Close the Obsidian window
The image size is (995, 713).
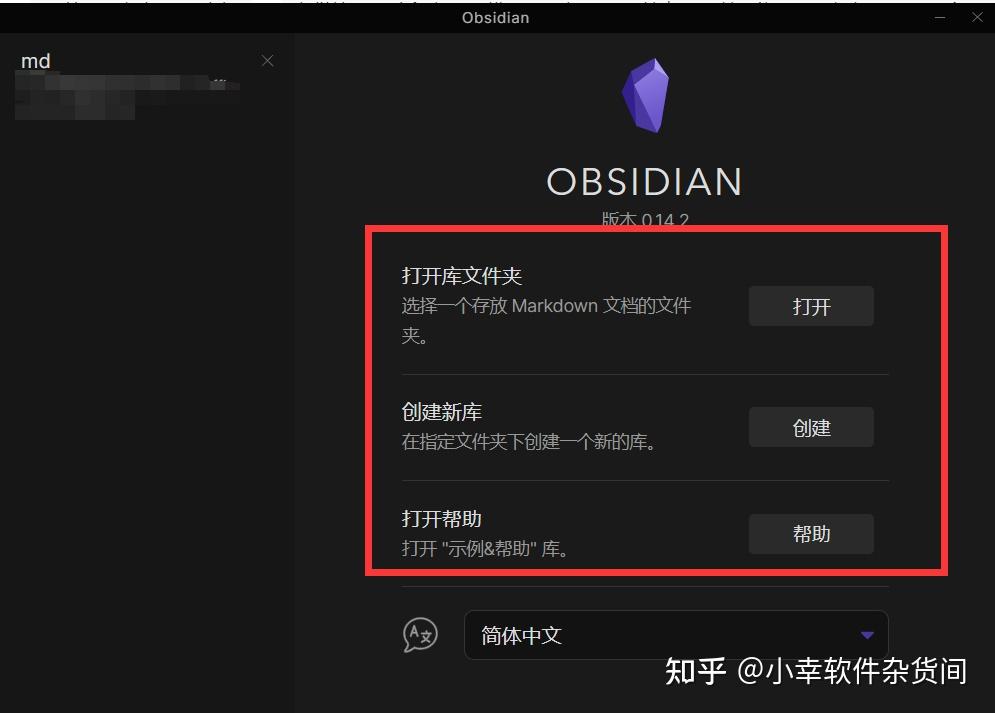pyautogui.click(x=977, y=18)
